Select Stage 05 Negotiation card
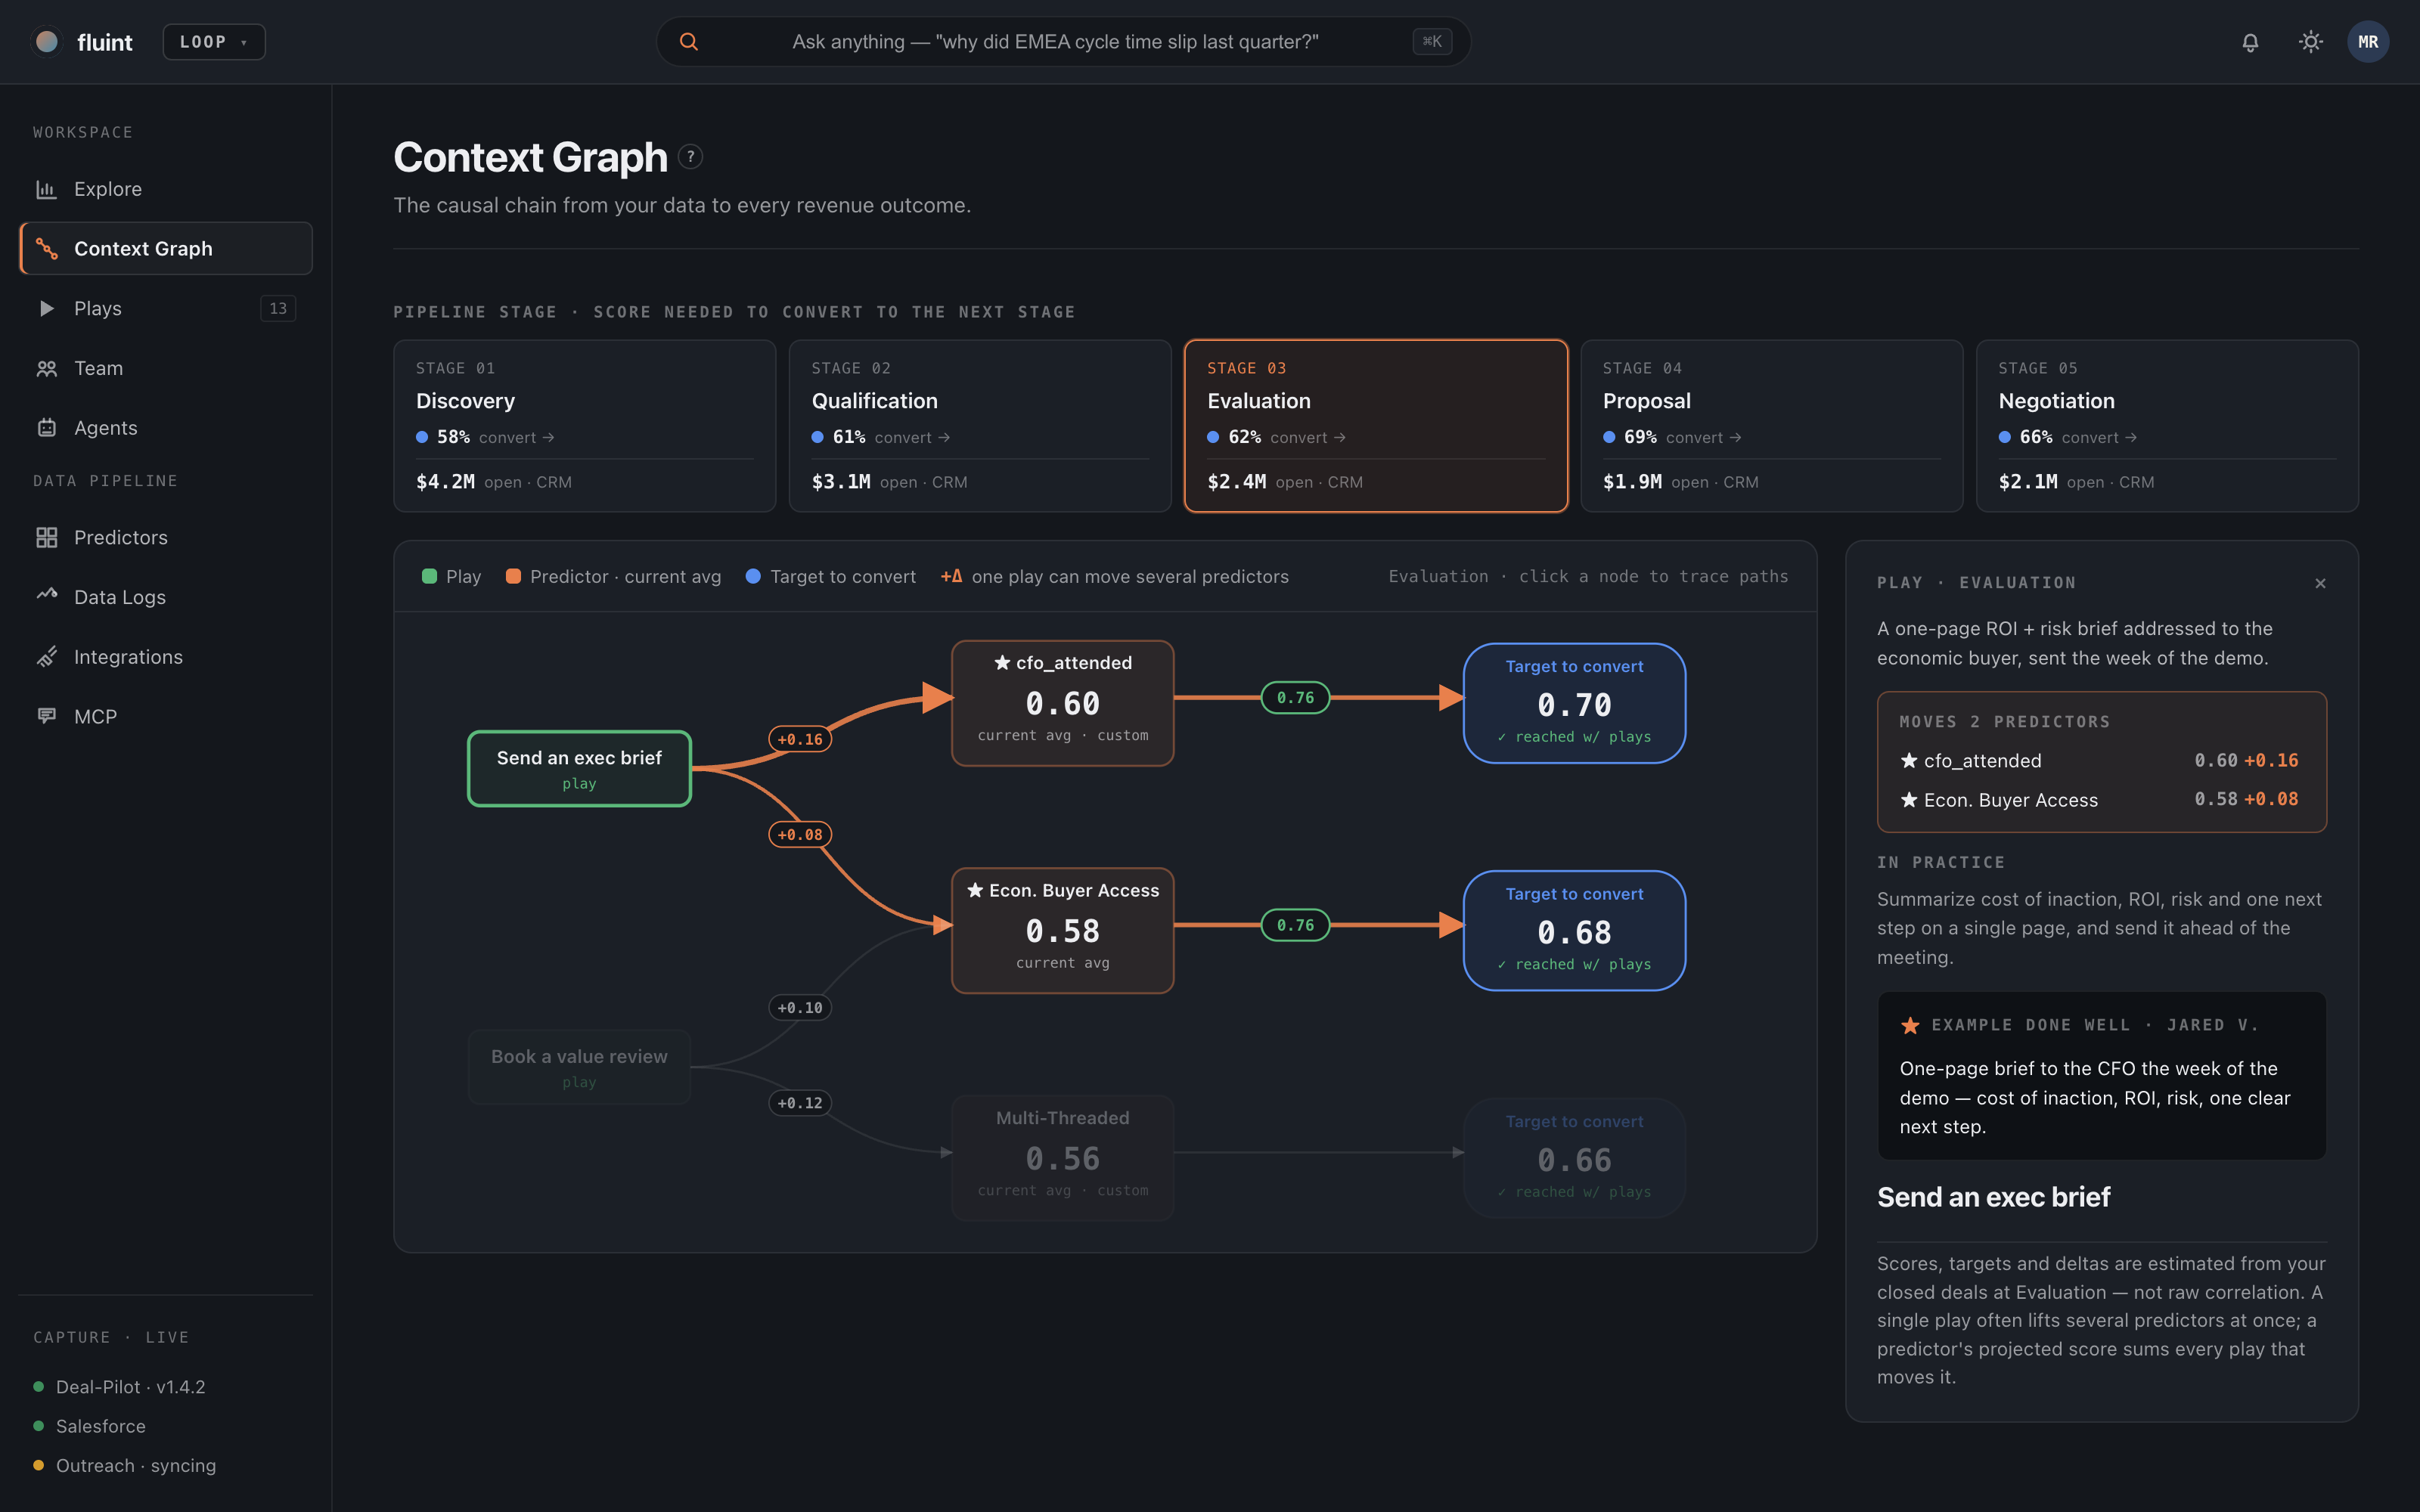The height and width of the screenshot is (1512, 2420). coord(2167,426)
